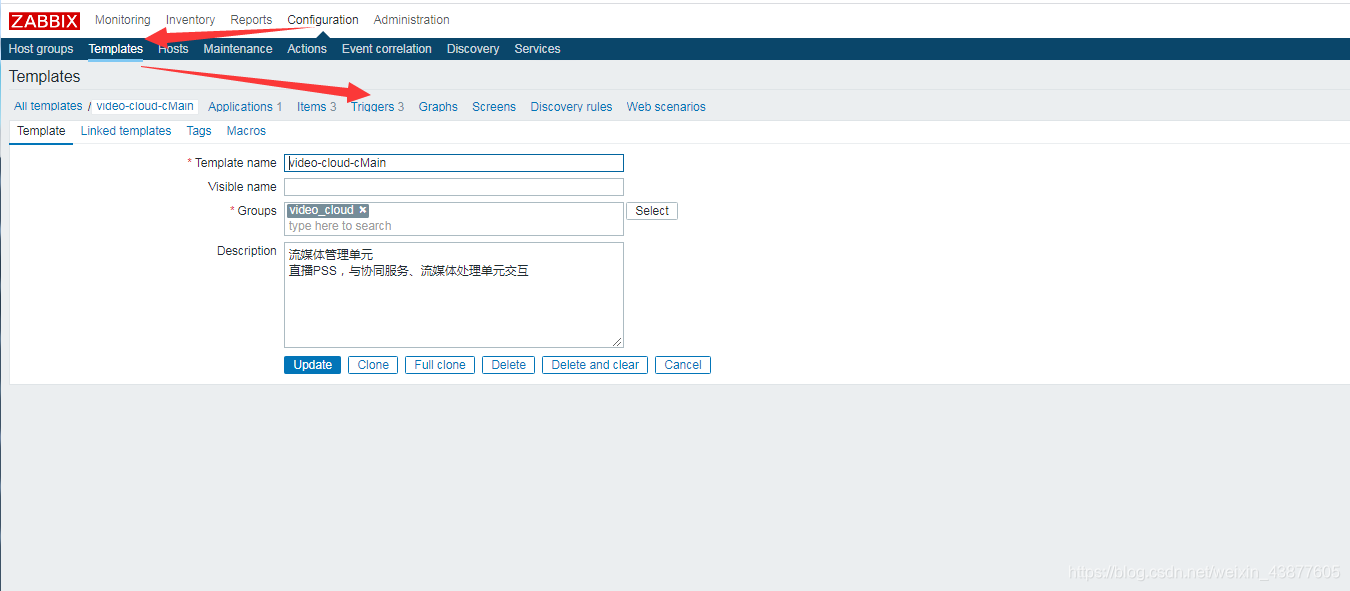Click the Cancel button
The height and width of the screenshot is (591, 1350).
(x=683, y=365)
